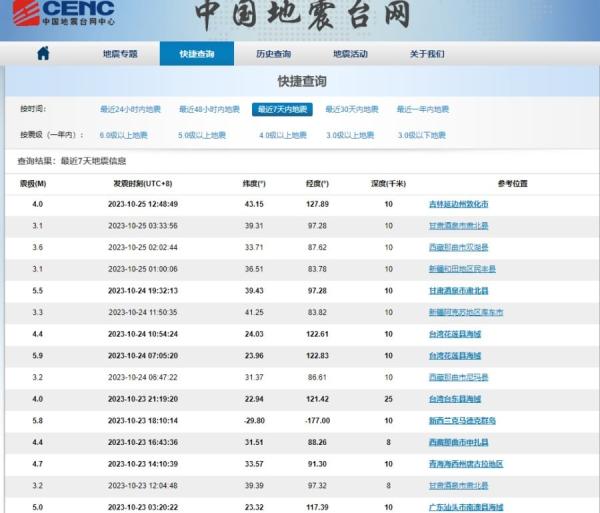
Task: Click the 查询结果：最近7天地震信息 heading
Action: tap(72, 161)
